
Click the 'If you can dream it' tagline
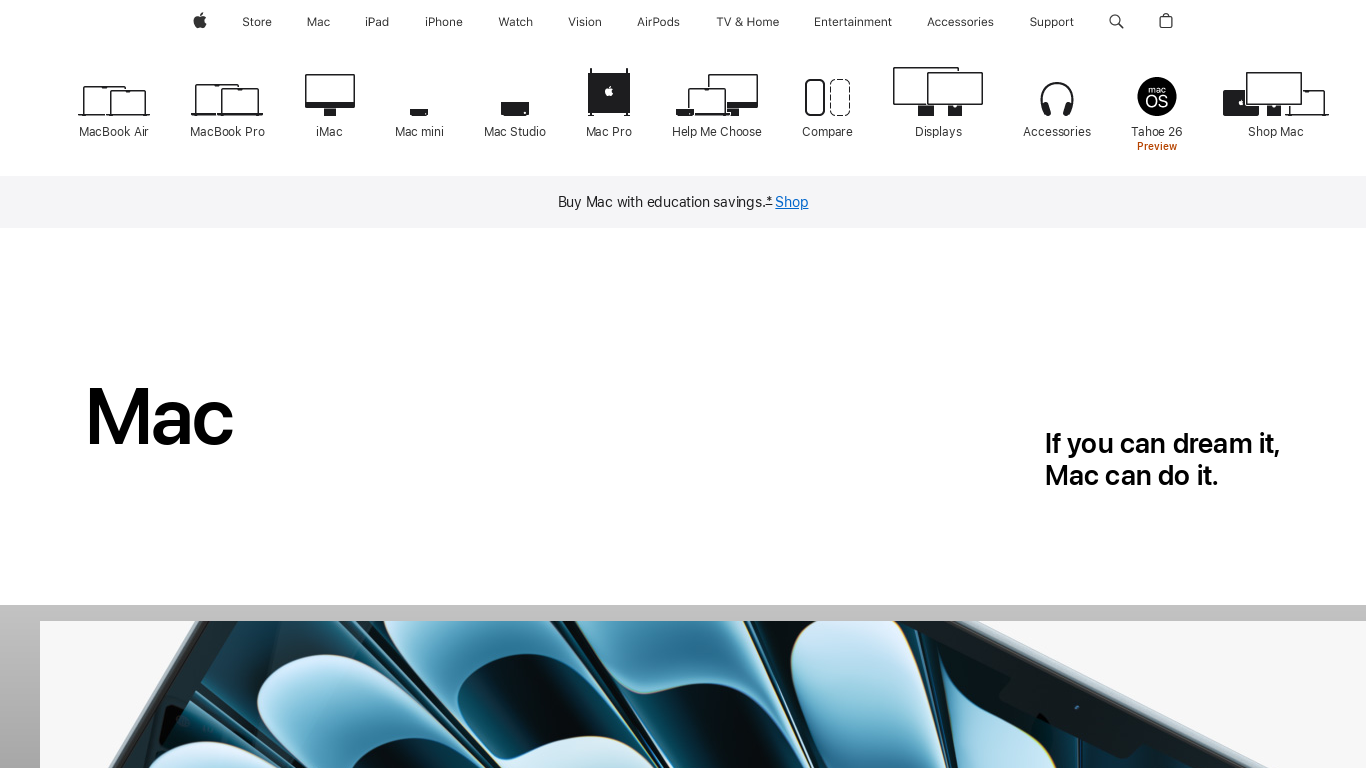tap(1162, 459)
